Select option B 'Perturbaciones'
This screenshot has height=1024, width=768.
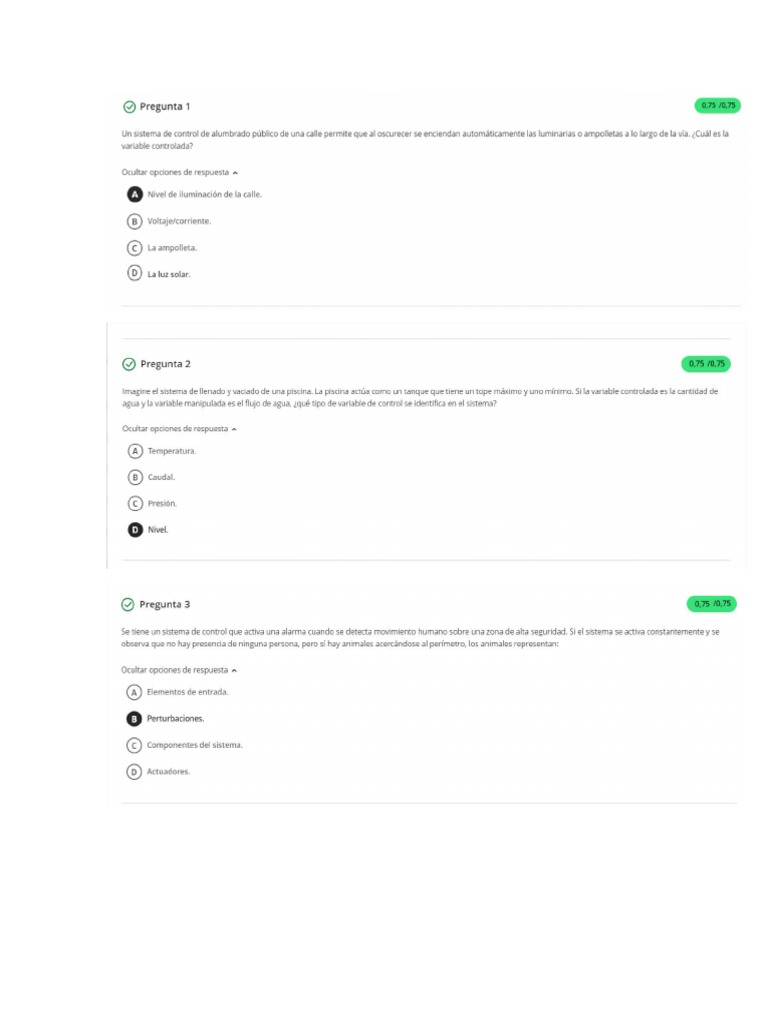click(134, 718)
